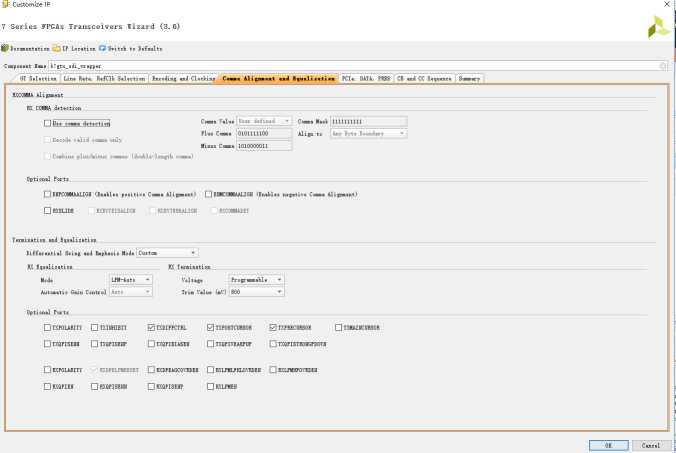Switch to the GT Selection tab
This screenshot has width=676, height=453.
[x=38, y=79]
